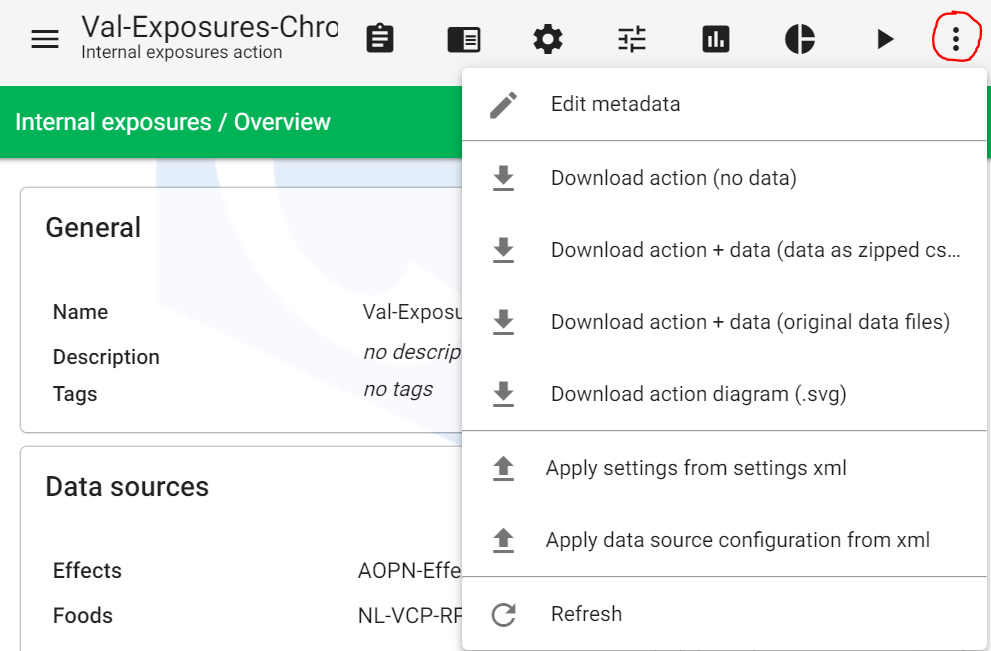
Task: Click Refresh in the dropdown menu
Action: 586,614
